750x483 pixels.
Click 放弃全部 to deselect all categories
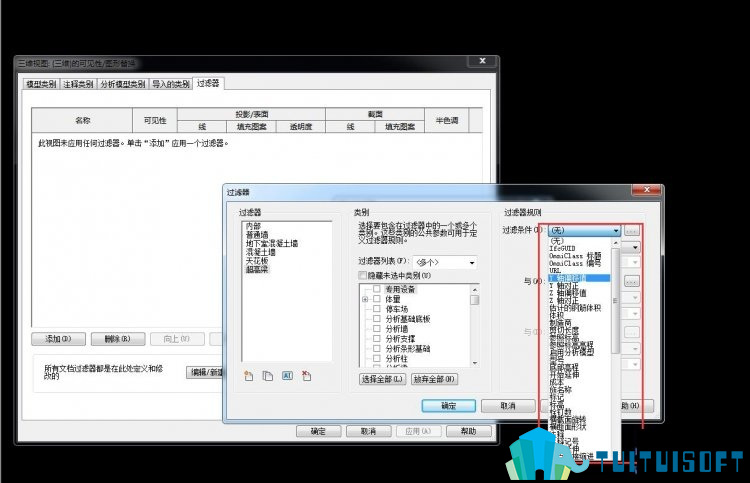tap(434, 379)
